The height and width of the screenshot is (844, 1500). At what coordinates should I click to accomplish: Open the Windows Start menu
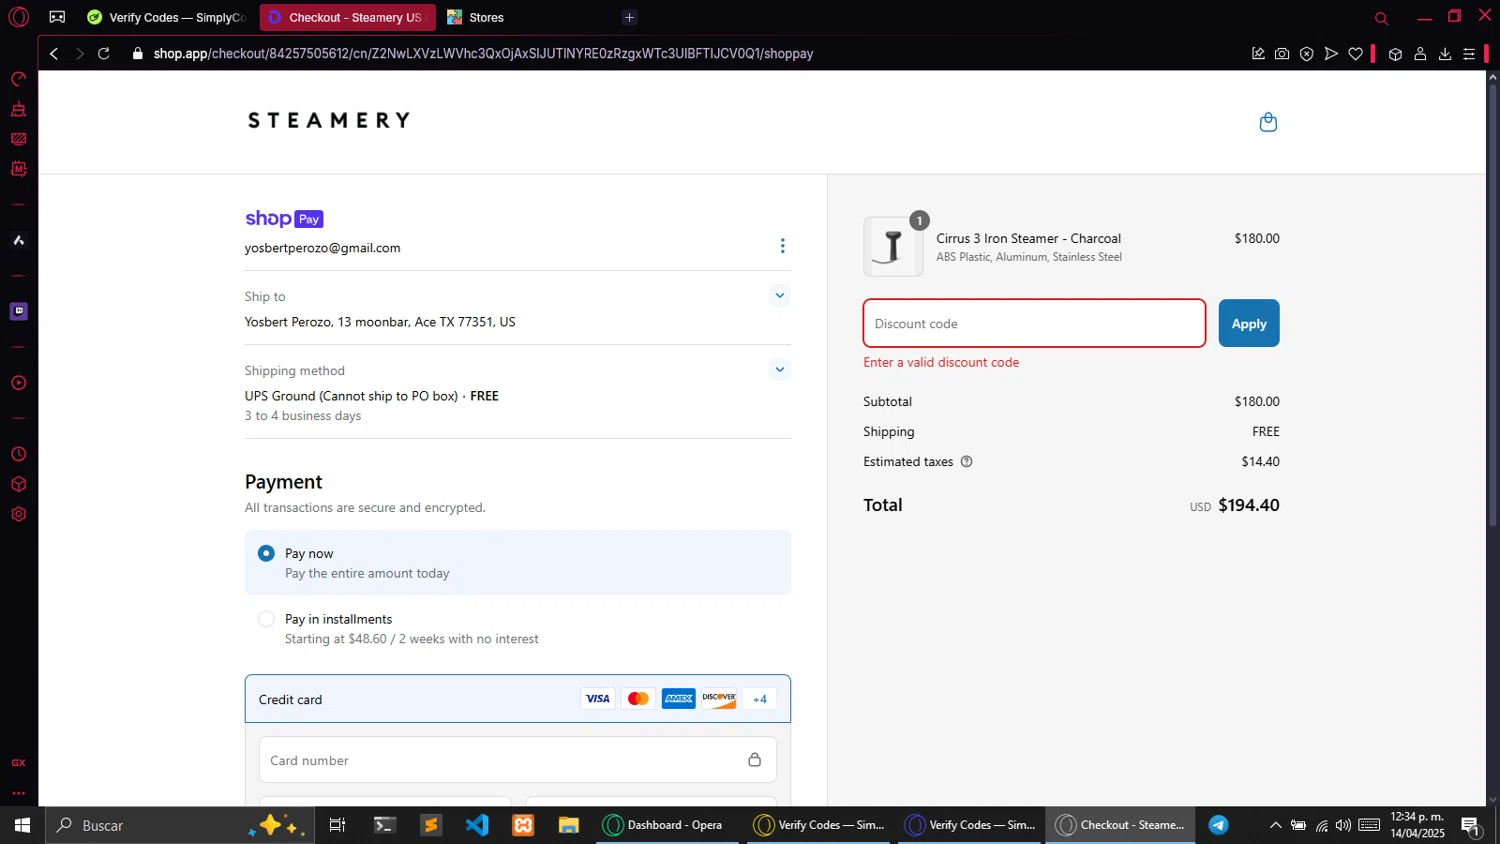[22, 825]
